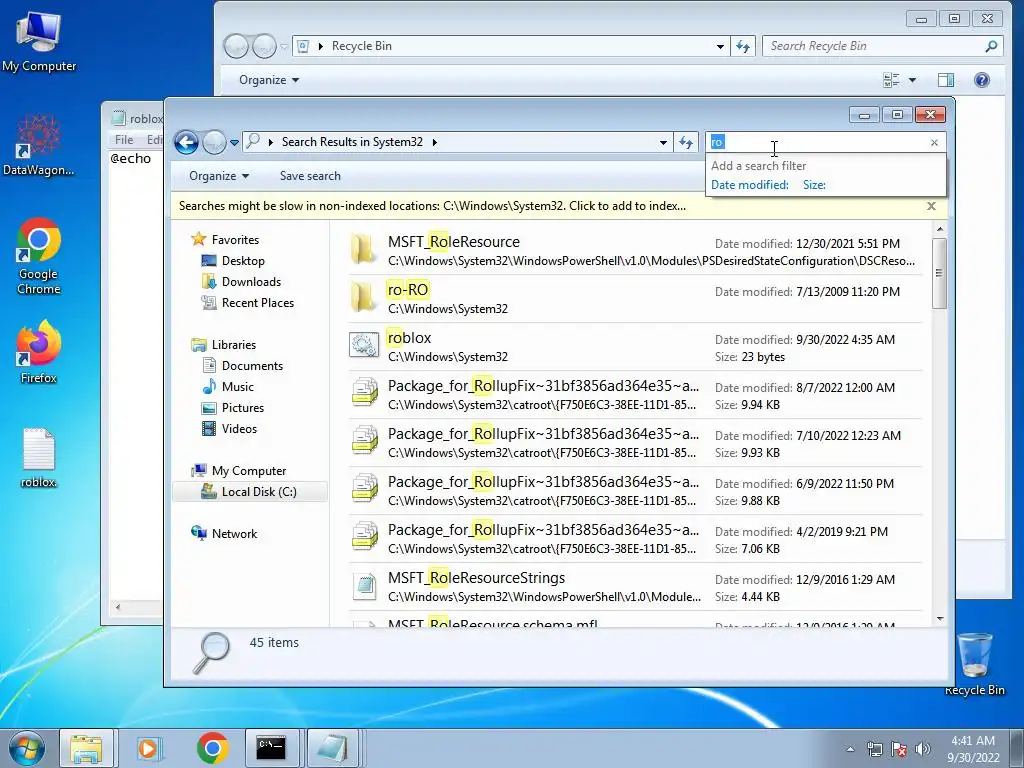
Task: Open Chrome from the taskbar
Action: (212, 748)
